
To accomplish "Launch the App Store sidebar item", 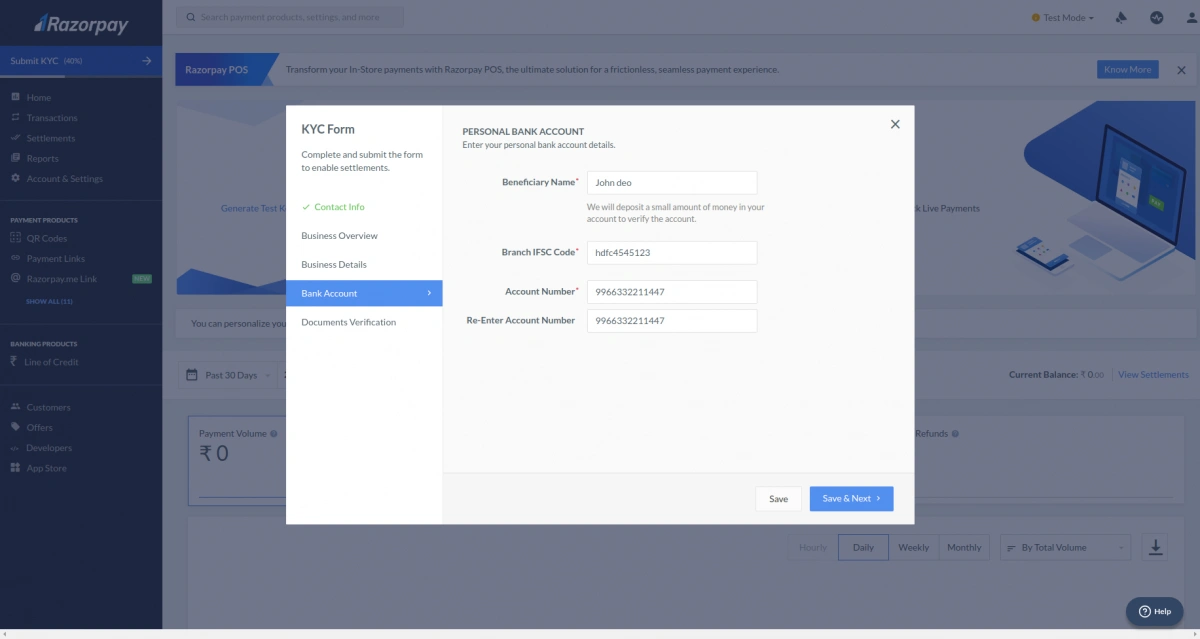I will click(x=46, y=467).
